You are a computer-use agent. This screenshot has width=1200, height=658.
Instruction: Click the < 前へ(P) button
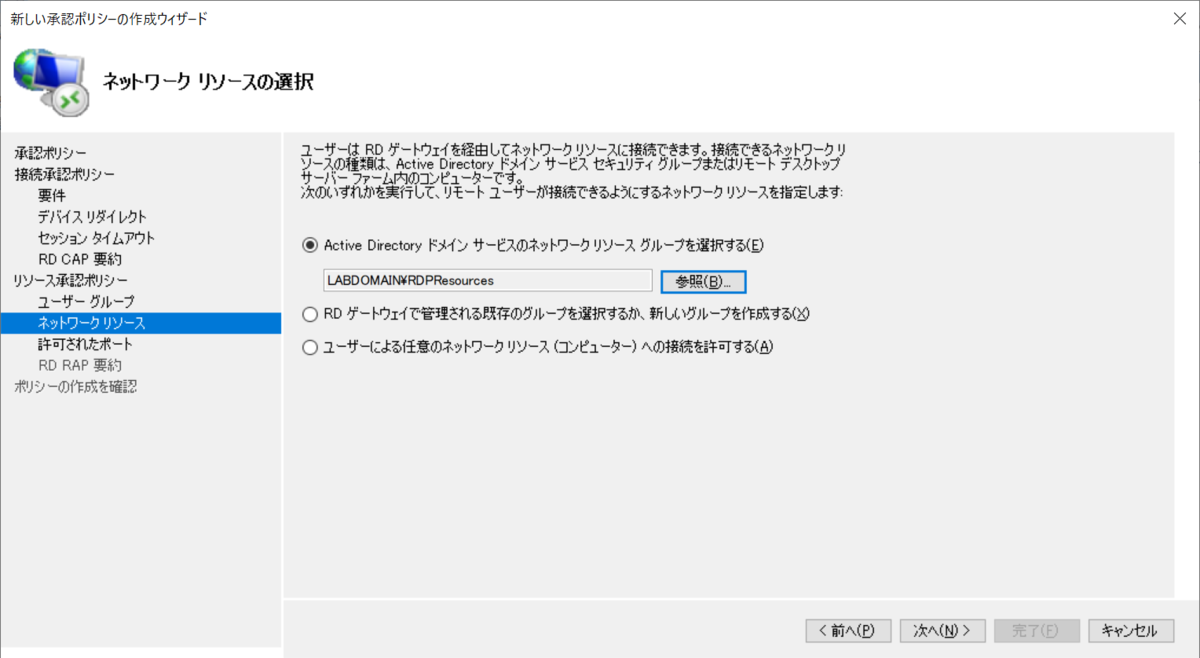pyautogui.click(x=846, y=631)
